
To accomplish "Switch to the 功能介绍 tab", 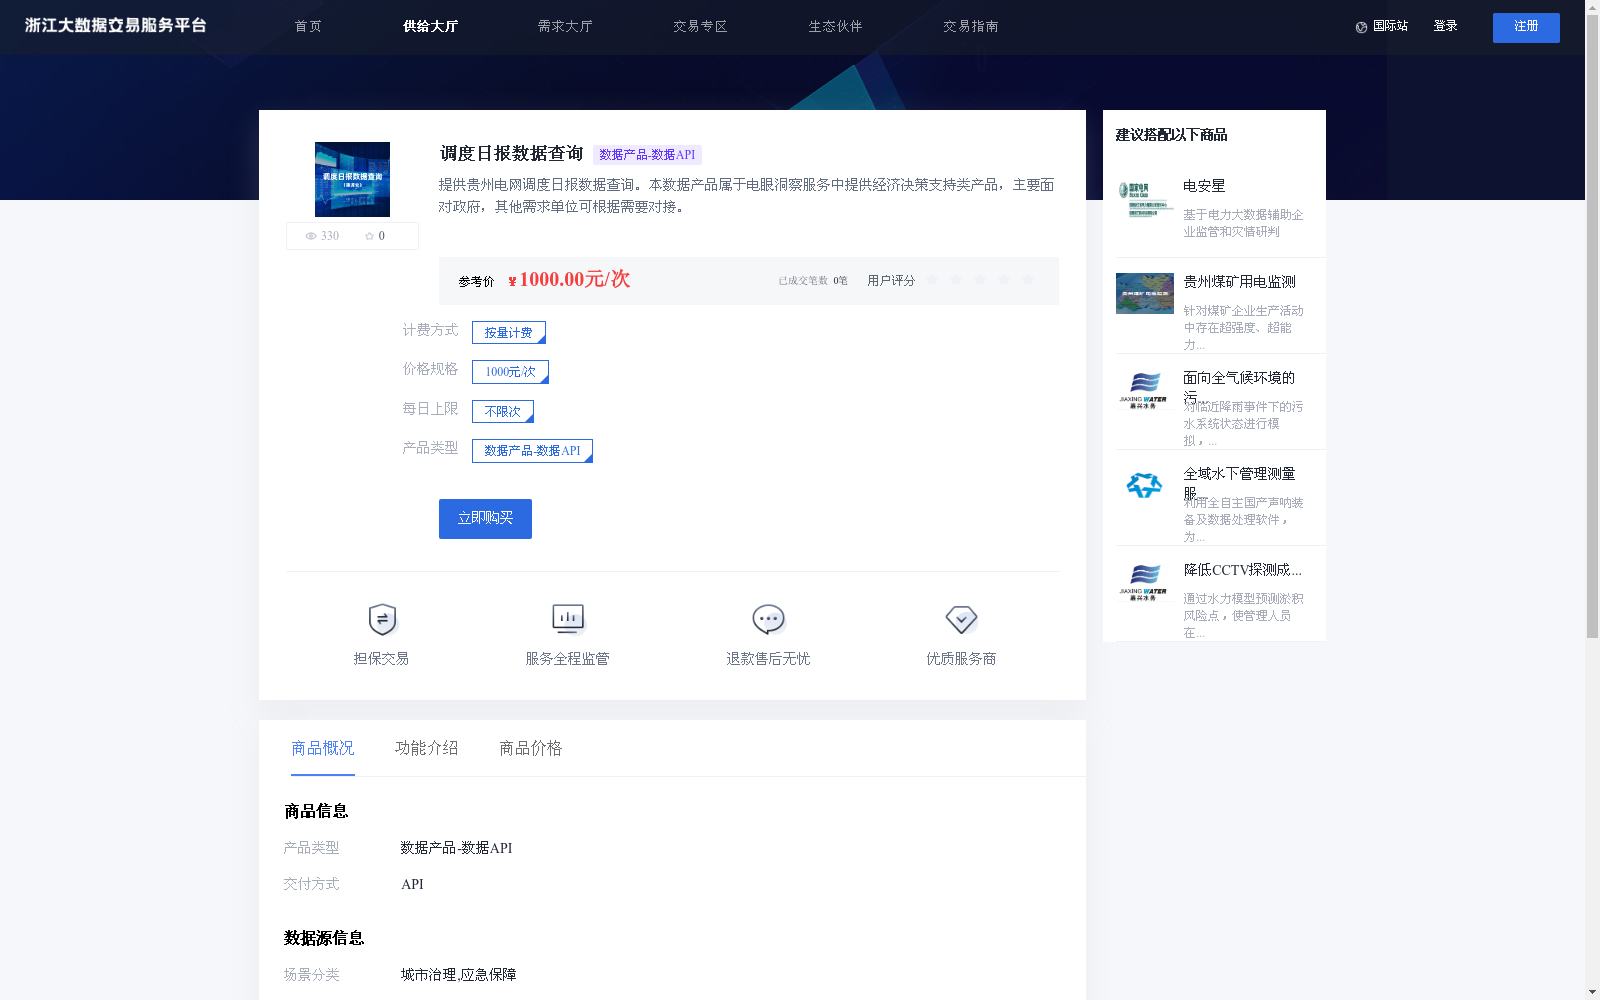I will tap(427, 748).
